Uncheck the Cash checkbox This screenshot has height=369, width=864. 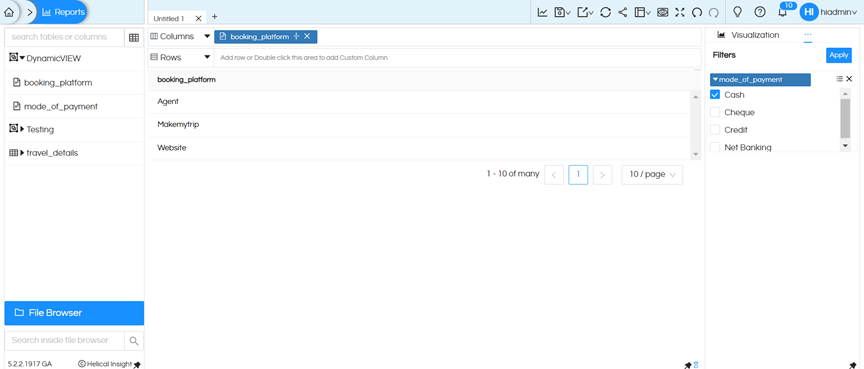pyautogui.click(x=715, y=95)
